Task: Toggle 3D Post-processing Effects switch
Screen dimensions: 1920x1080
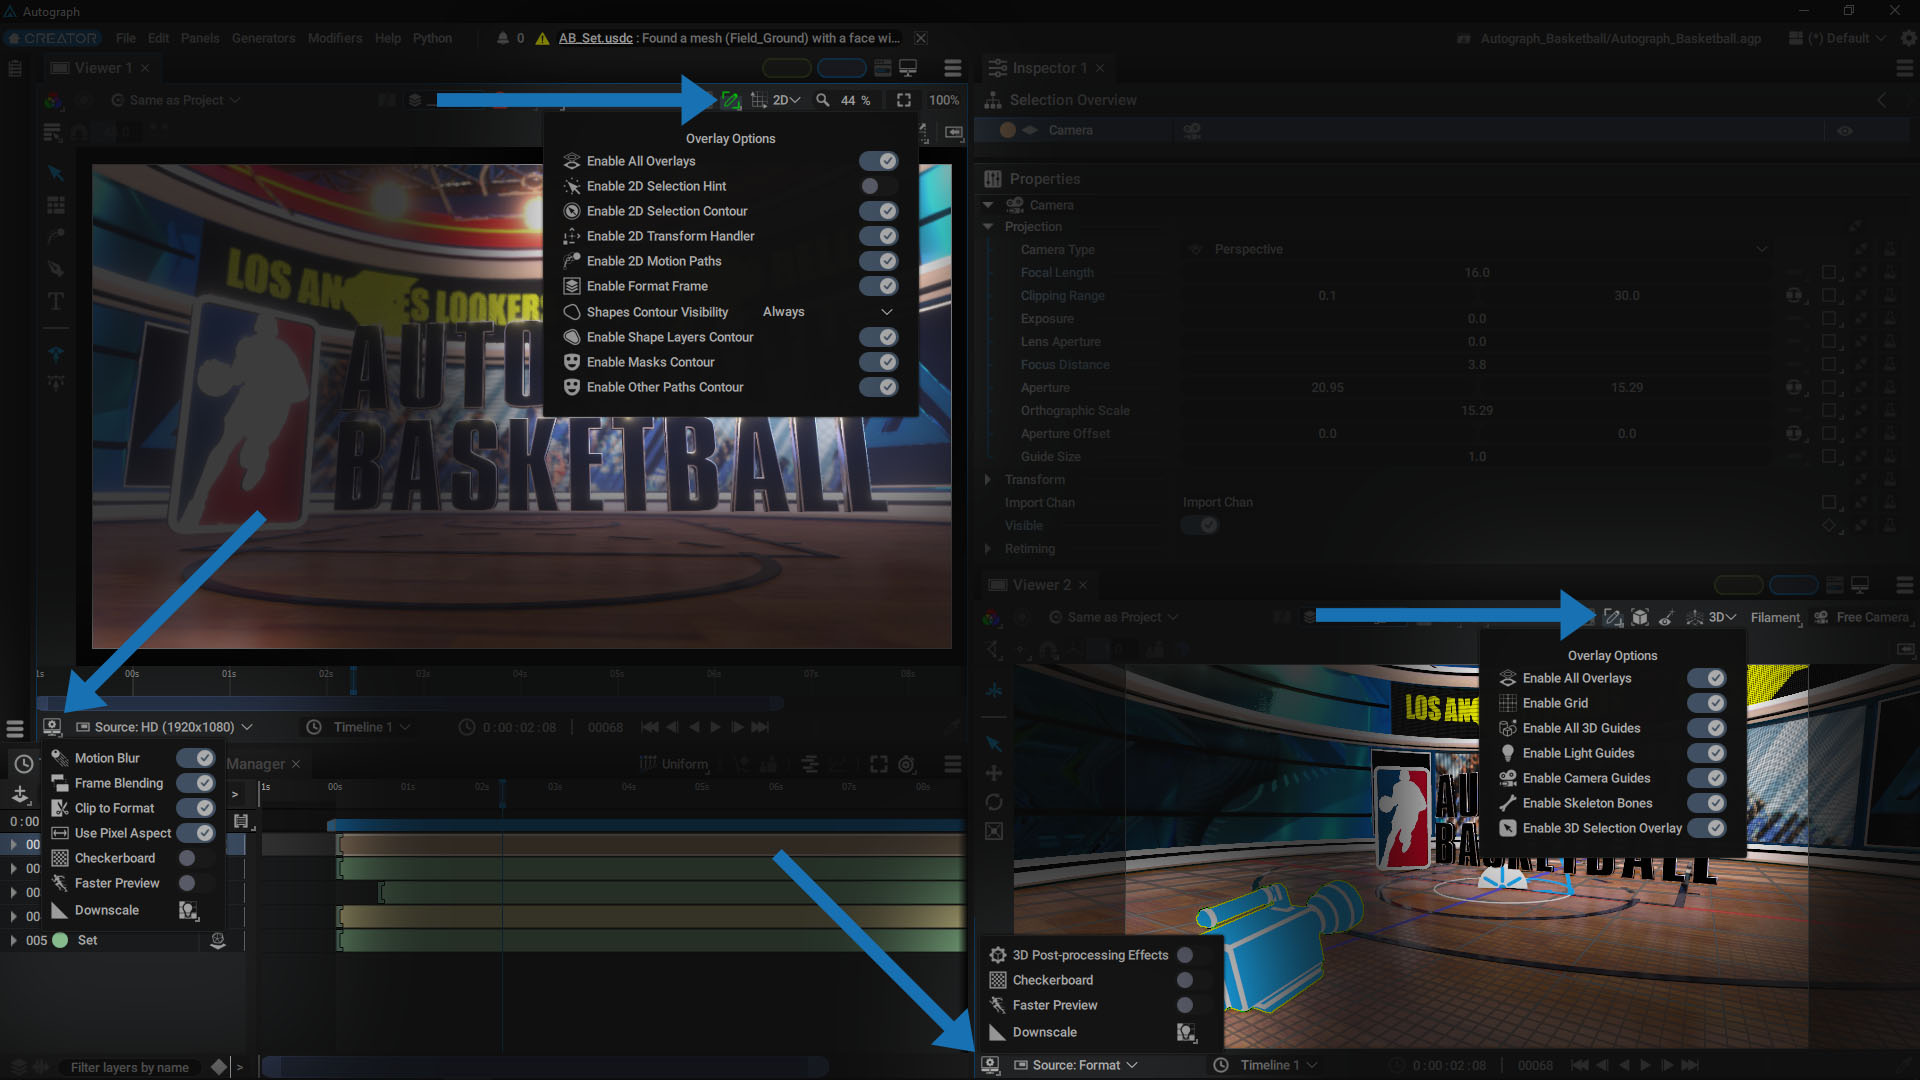Action: (x=1194, y=955)
